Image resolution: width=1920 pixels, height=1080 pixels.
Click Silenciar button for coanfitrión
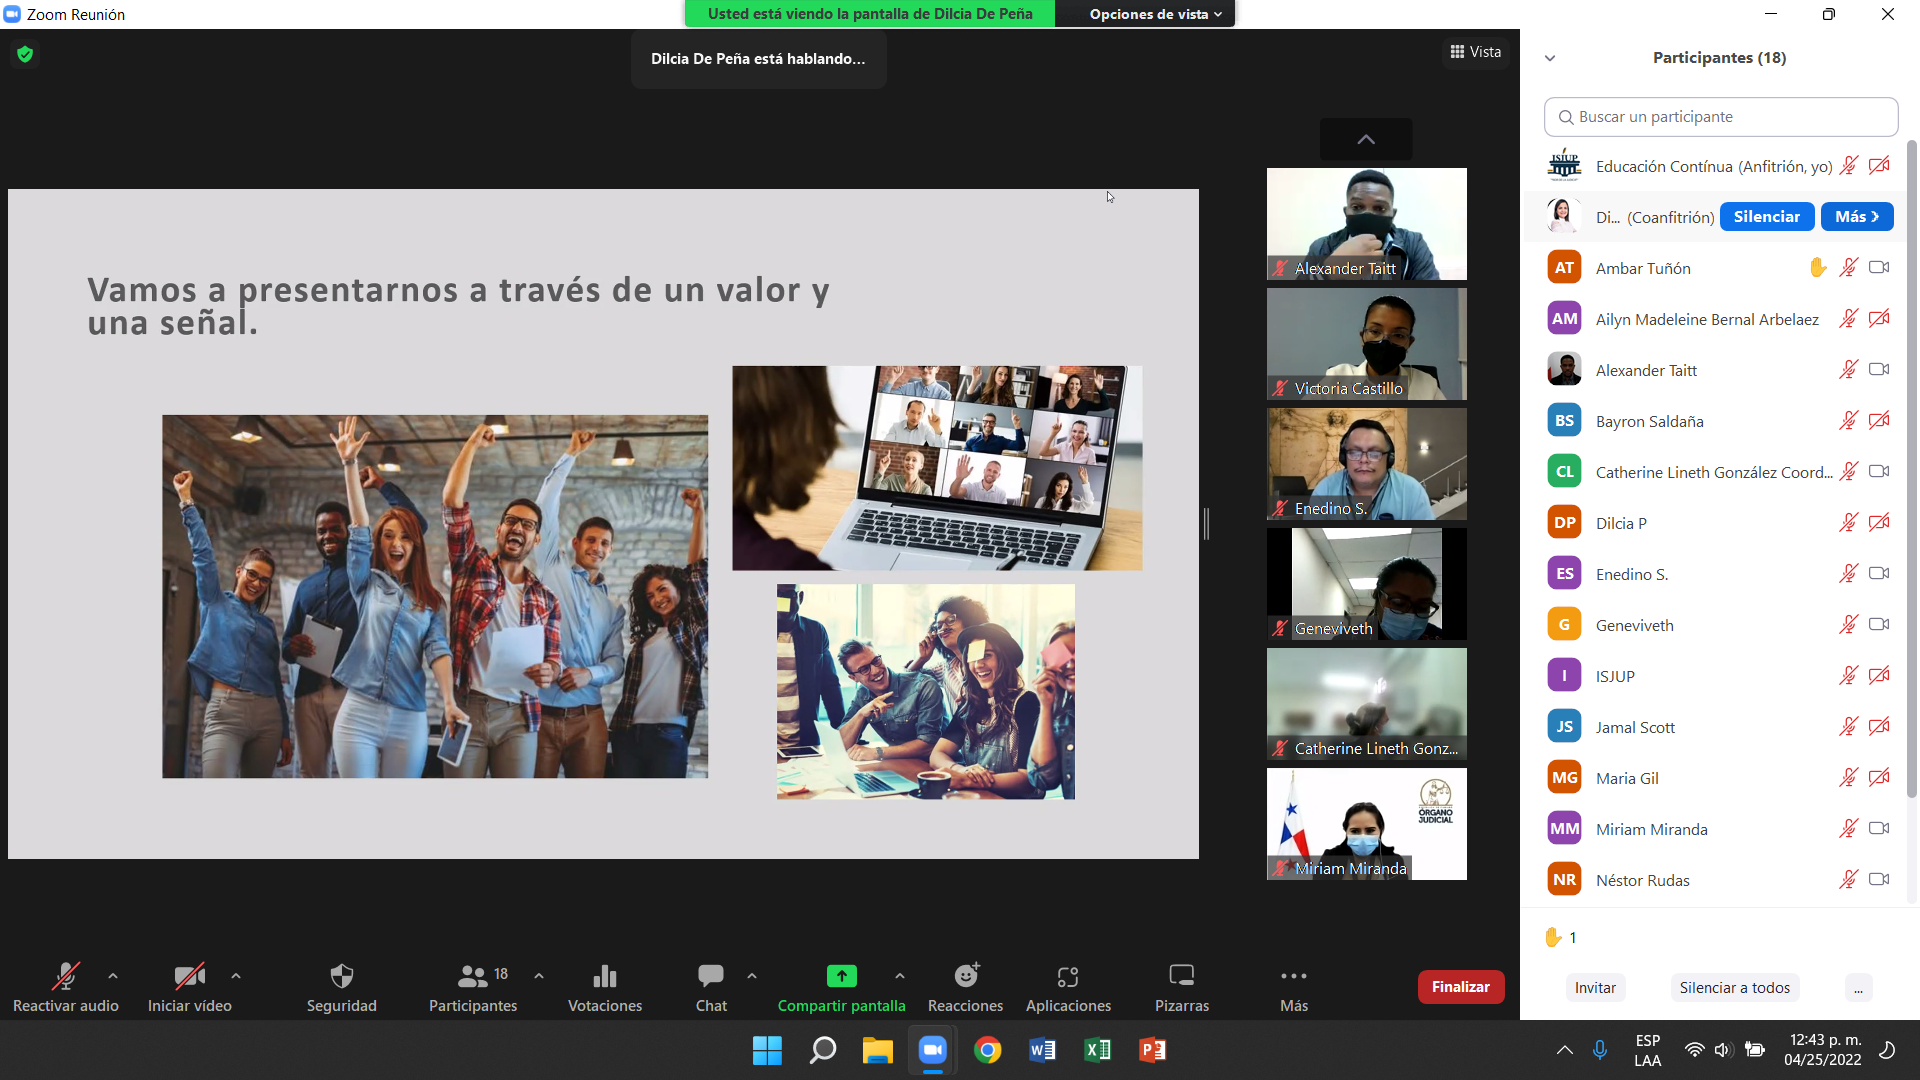coord(1767,217)
